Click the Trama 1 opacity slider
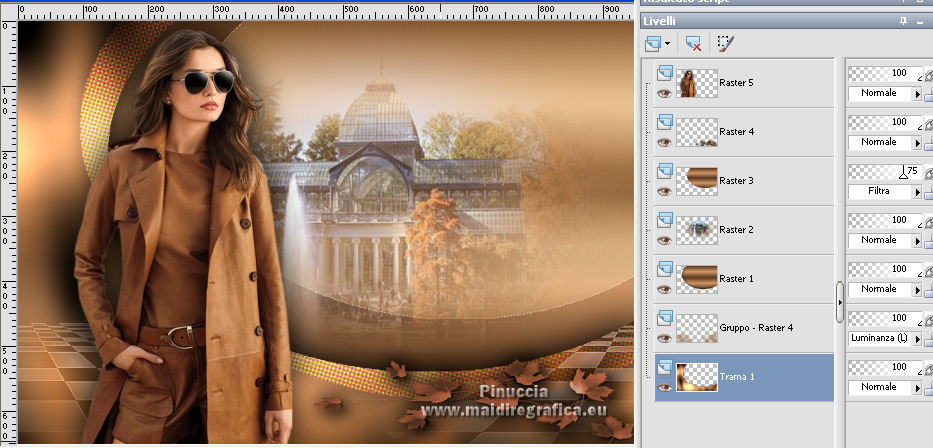The height and width of the screenshot is (448, 933). coord(885,367)
